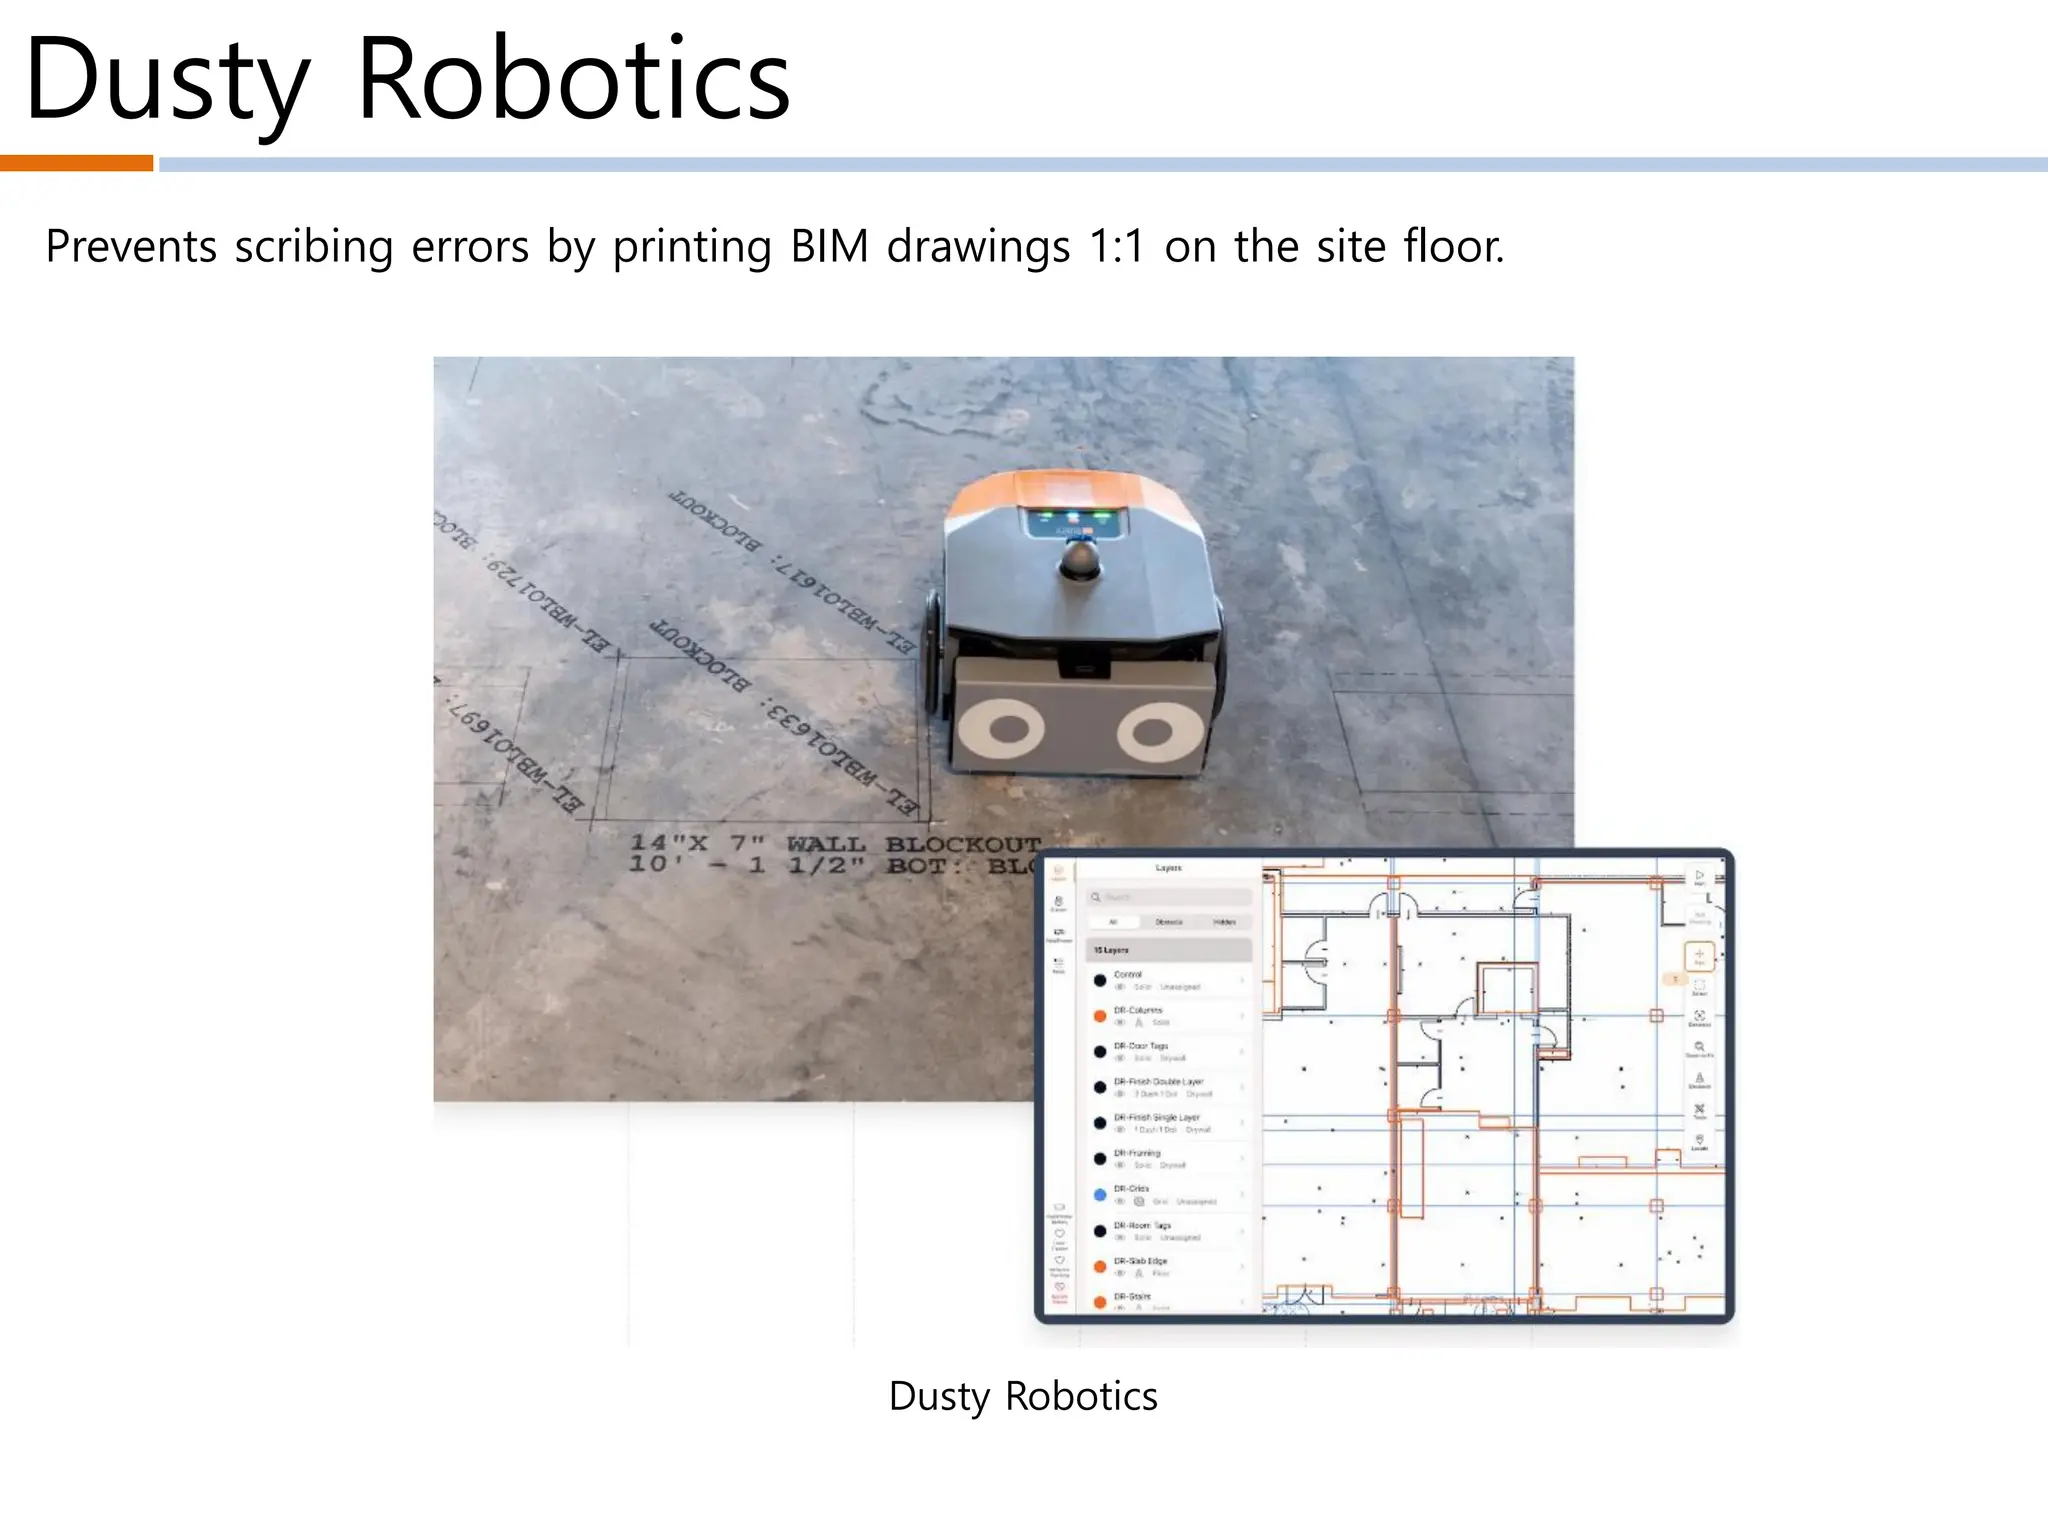
Task: Open the robot icon below Layers in sidebar
Action: [x=1059, y=904]
